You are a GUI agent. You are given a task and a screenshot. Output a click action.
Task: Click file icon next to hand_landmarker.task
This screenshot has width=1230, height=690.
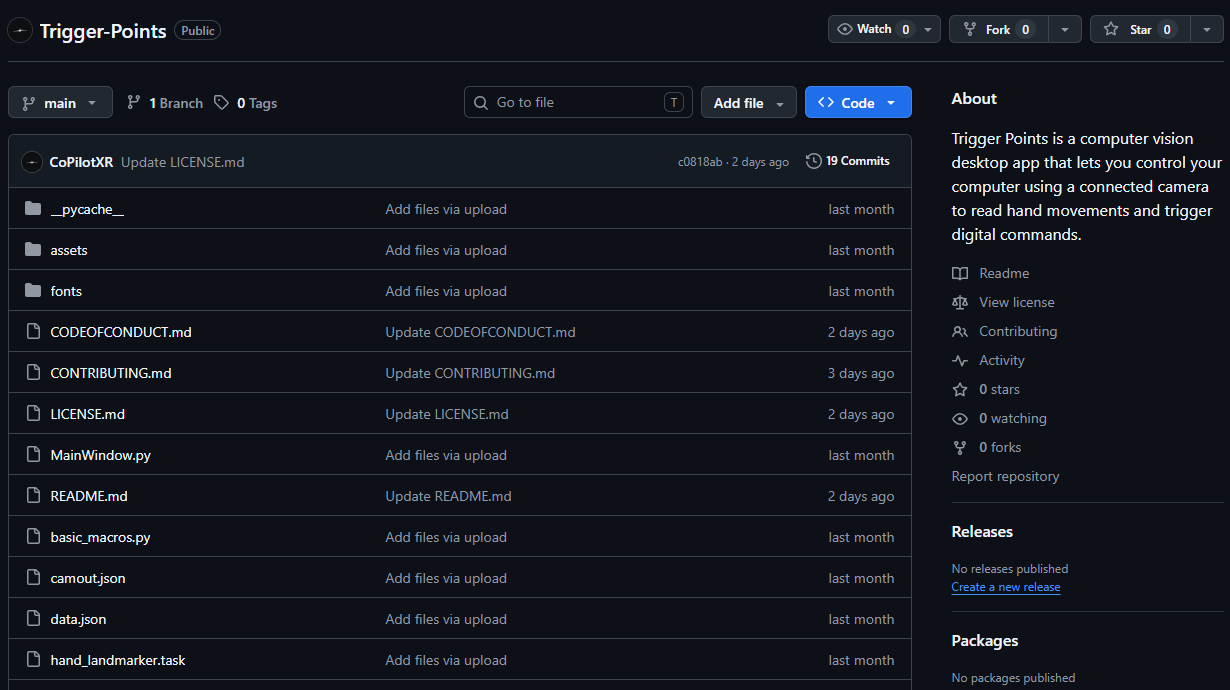[x=33, y=660]
